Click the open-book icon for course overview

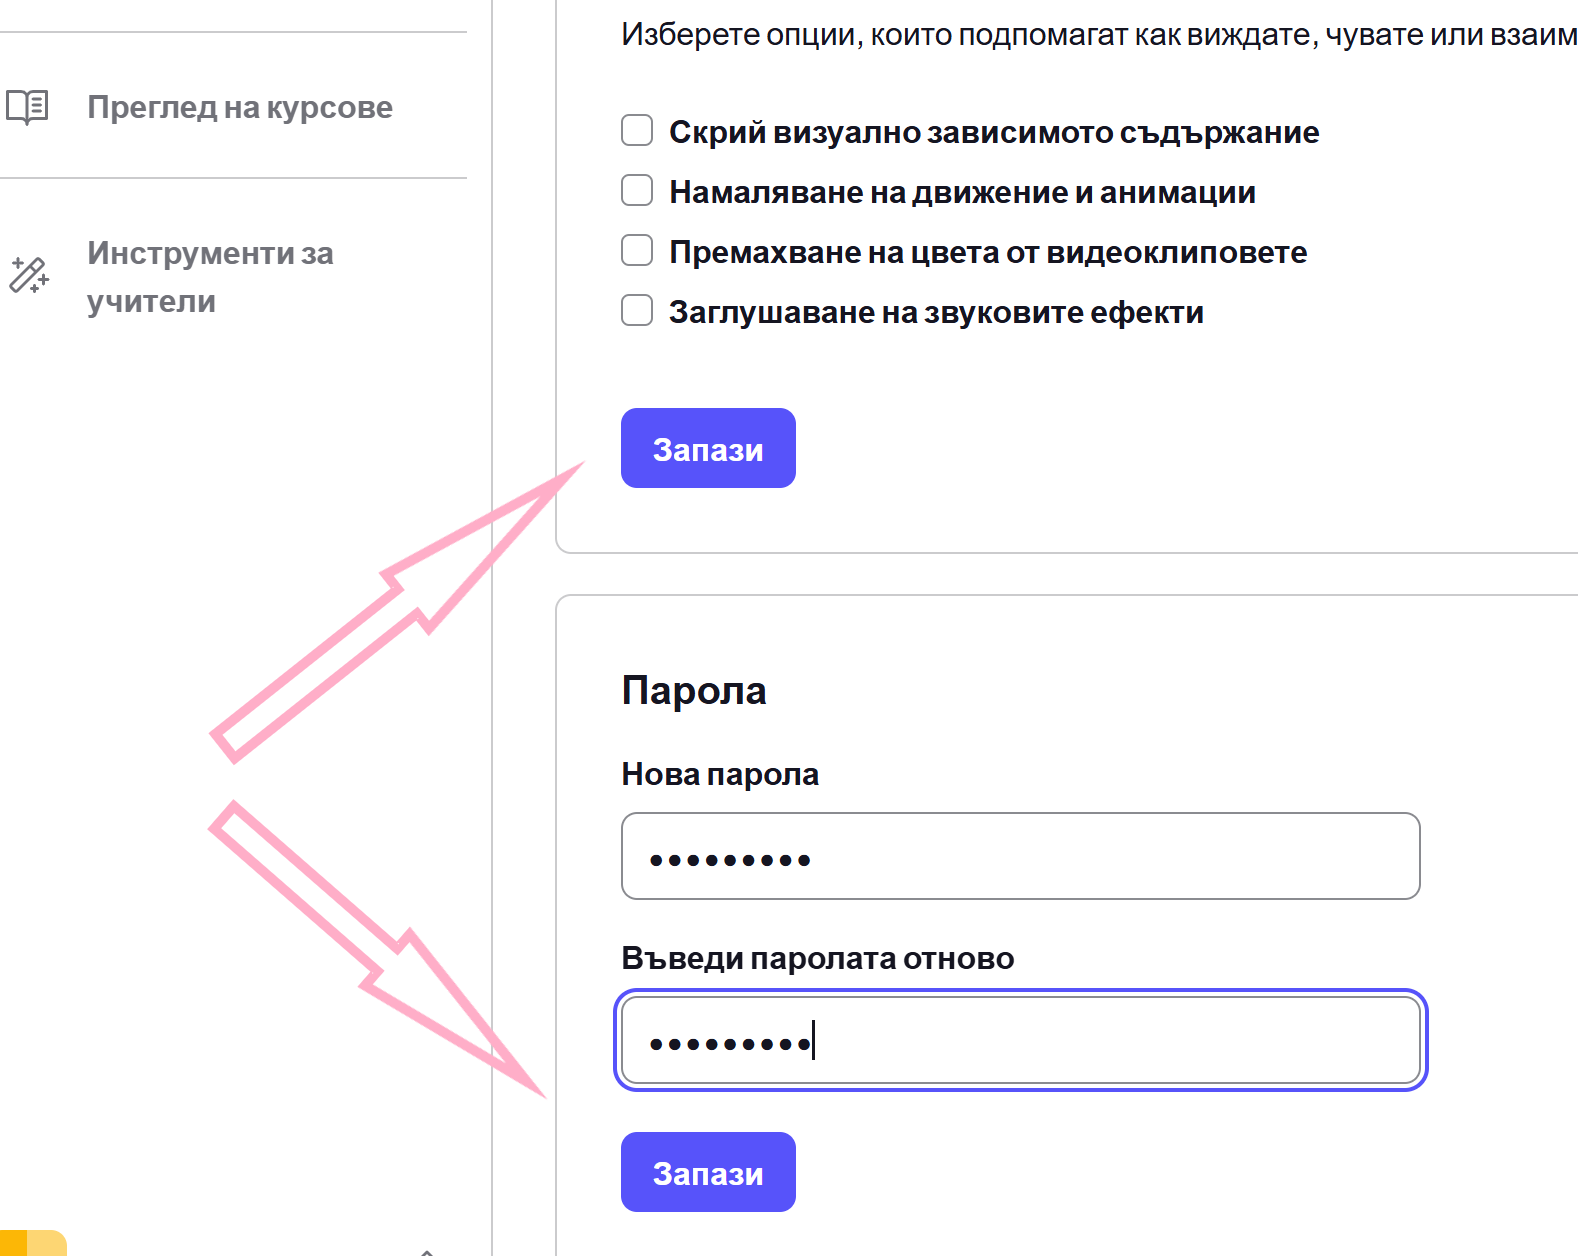tap(27, 107)
